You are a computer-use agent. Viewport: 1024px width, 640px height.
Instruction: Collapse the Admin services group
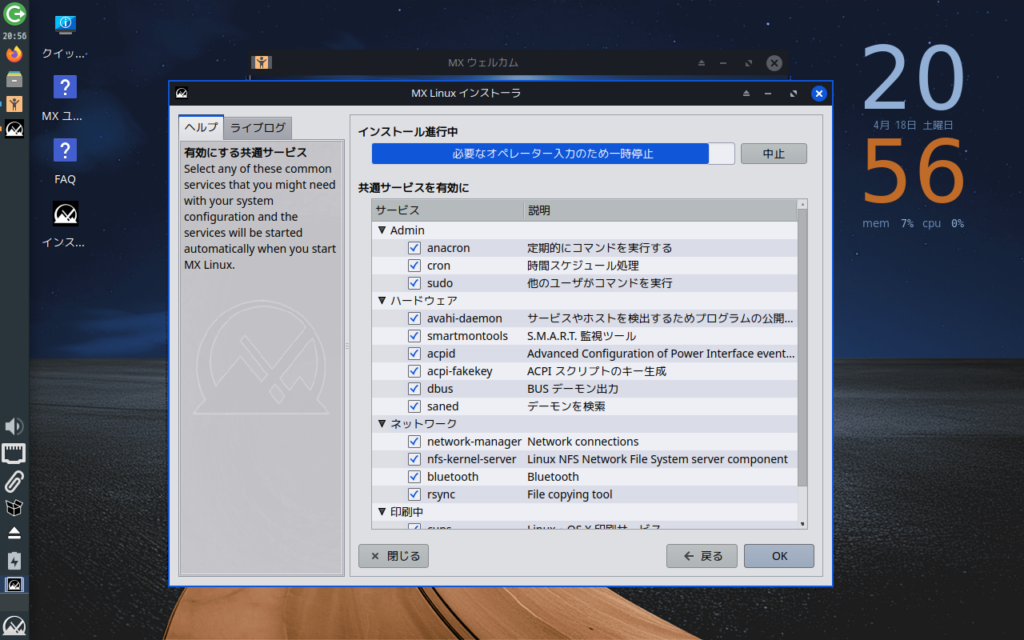[382, 231]
